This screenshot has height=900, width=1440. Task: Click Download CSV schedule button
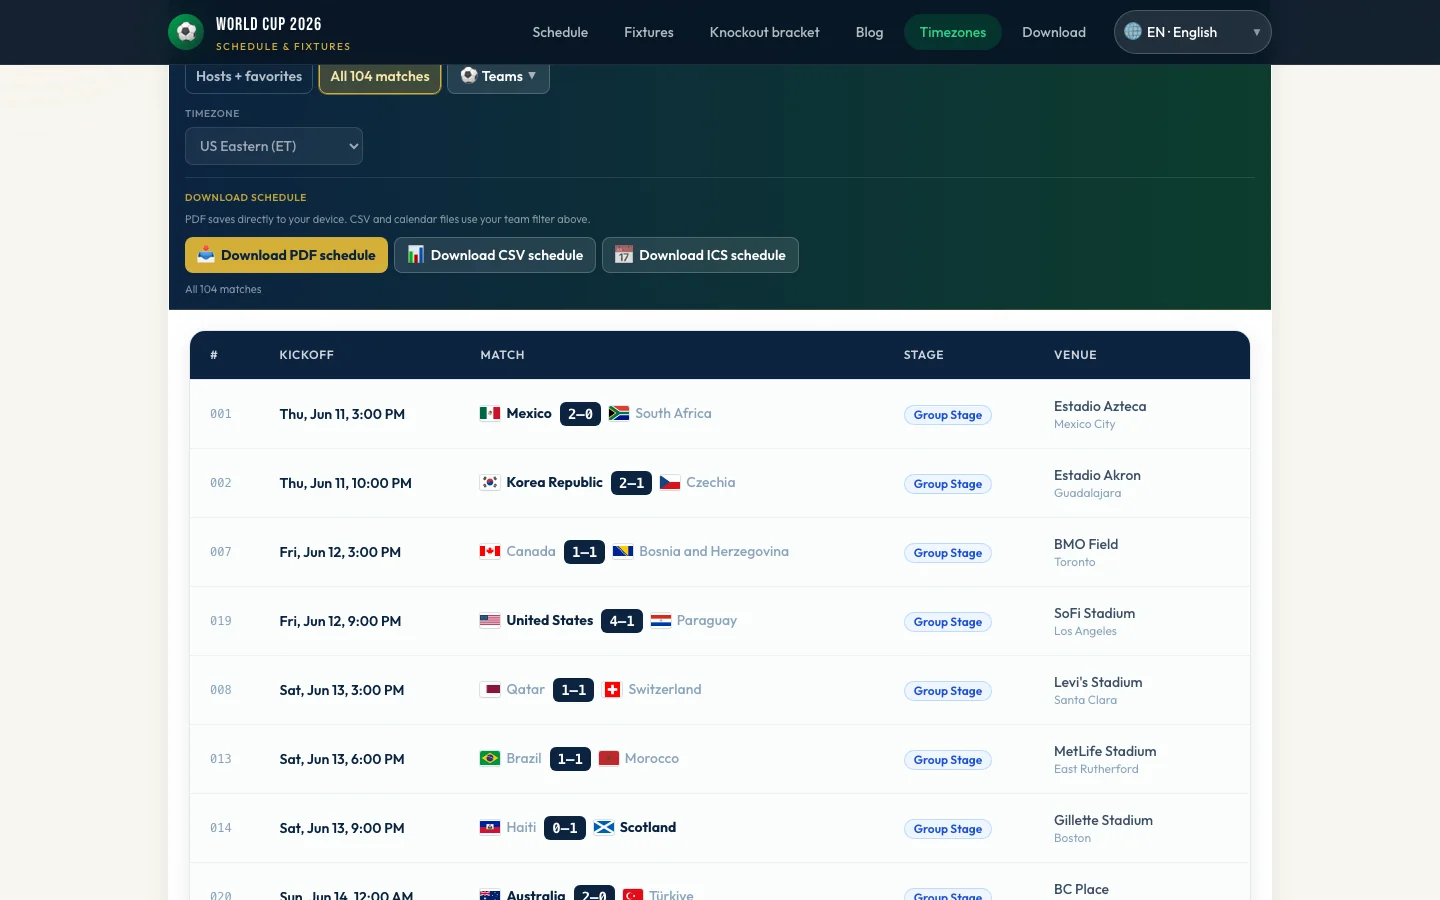pos(495,255)
